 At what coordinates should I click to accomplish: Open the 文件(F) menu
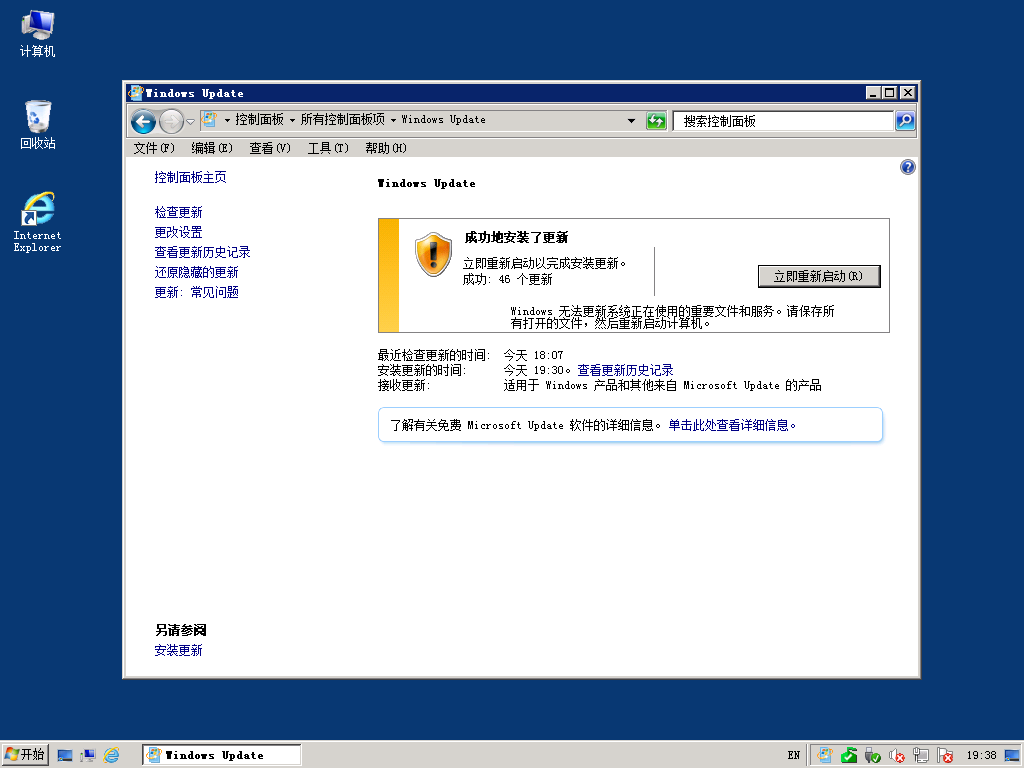(x=154, y=148)
